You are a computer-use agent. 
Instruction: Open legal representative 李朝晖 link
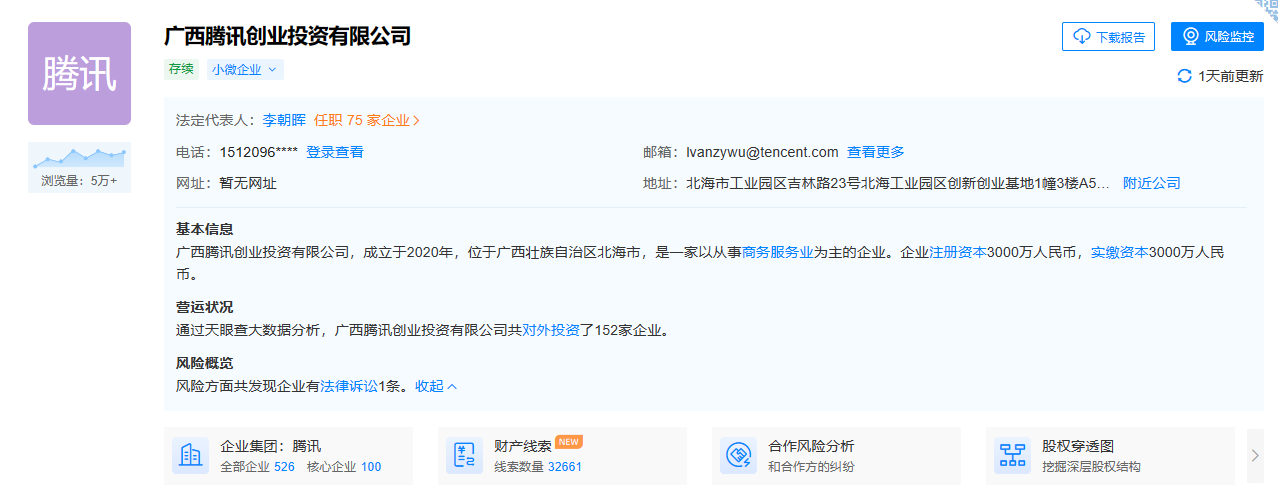(x=284, y=120)
